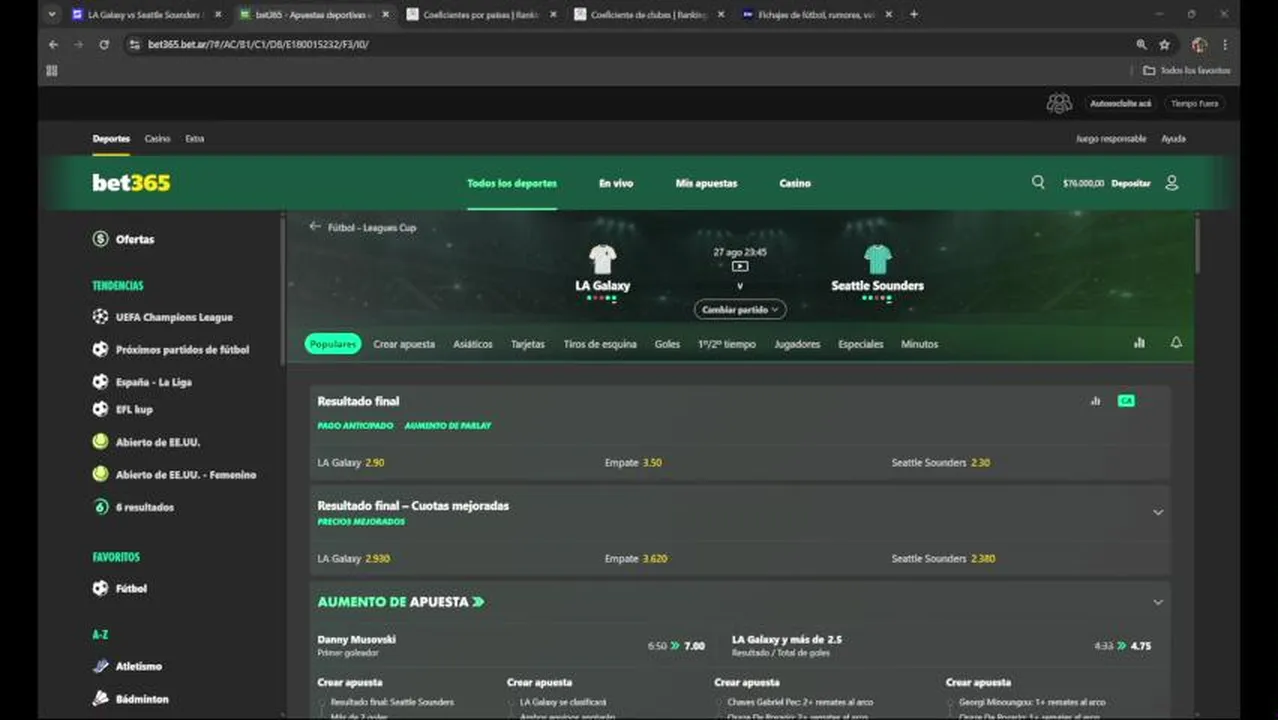
Task: Open Casino in the green main navigation
Action: [x=795, y=183]
